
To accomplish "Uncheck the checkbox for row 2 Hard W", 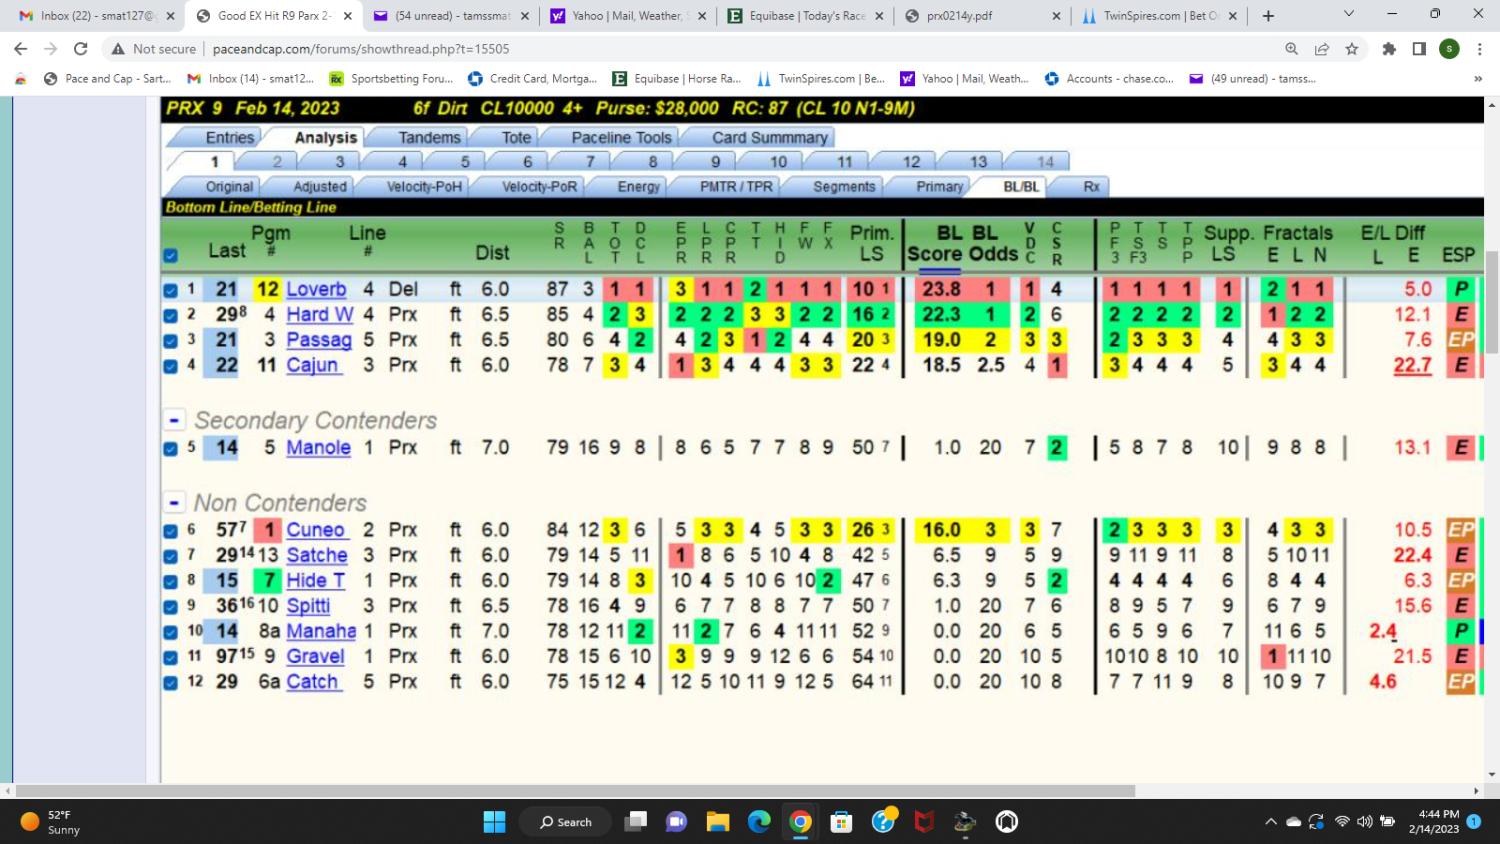I will click(170, 315).
